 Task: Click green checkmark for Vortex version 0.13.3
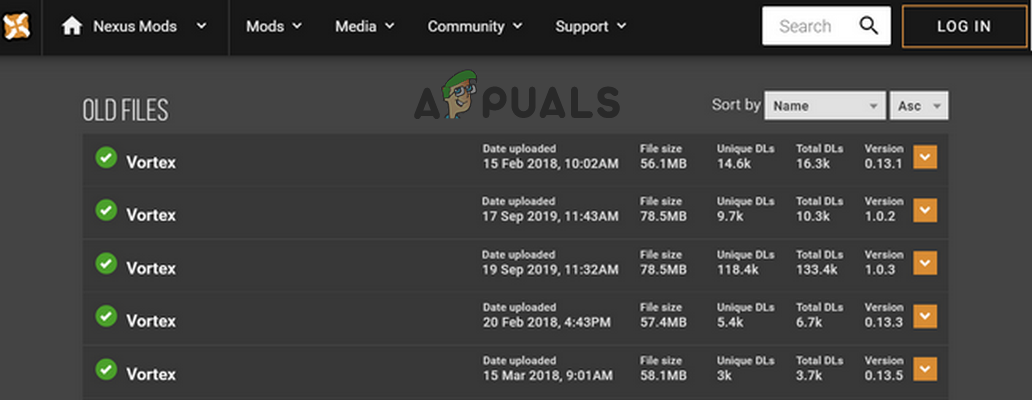(x=105, y=316)
